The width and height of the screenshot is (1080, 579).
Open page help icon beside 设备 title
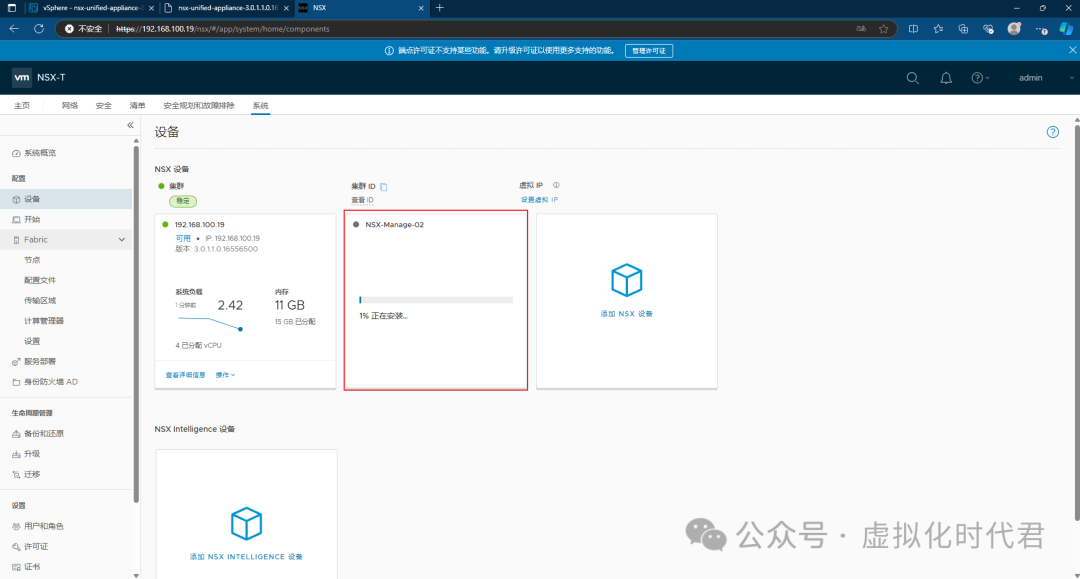click(1052, 132)
